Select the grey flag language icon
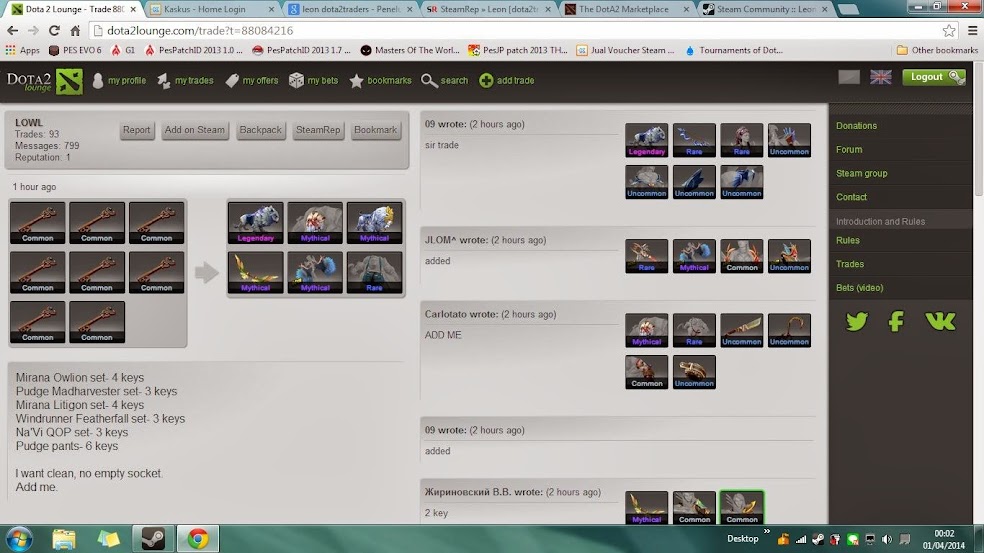Screen dimensions: 984x553 click(x=849, y=77)
